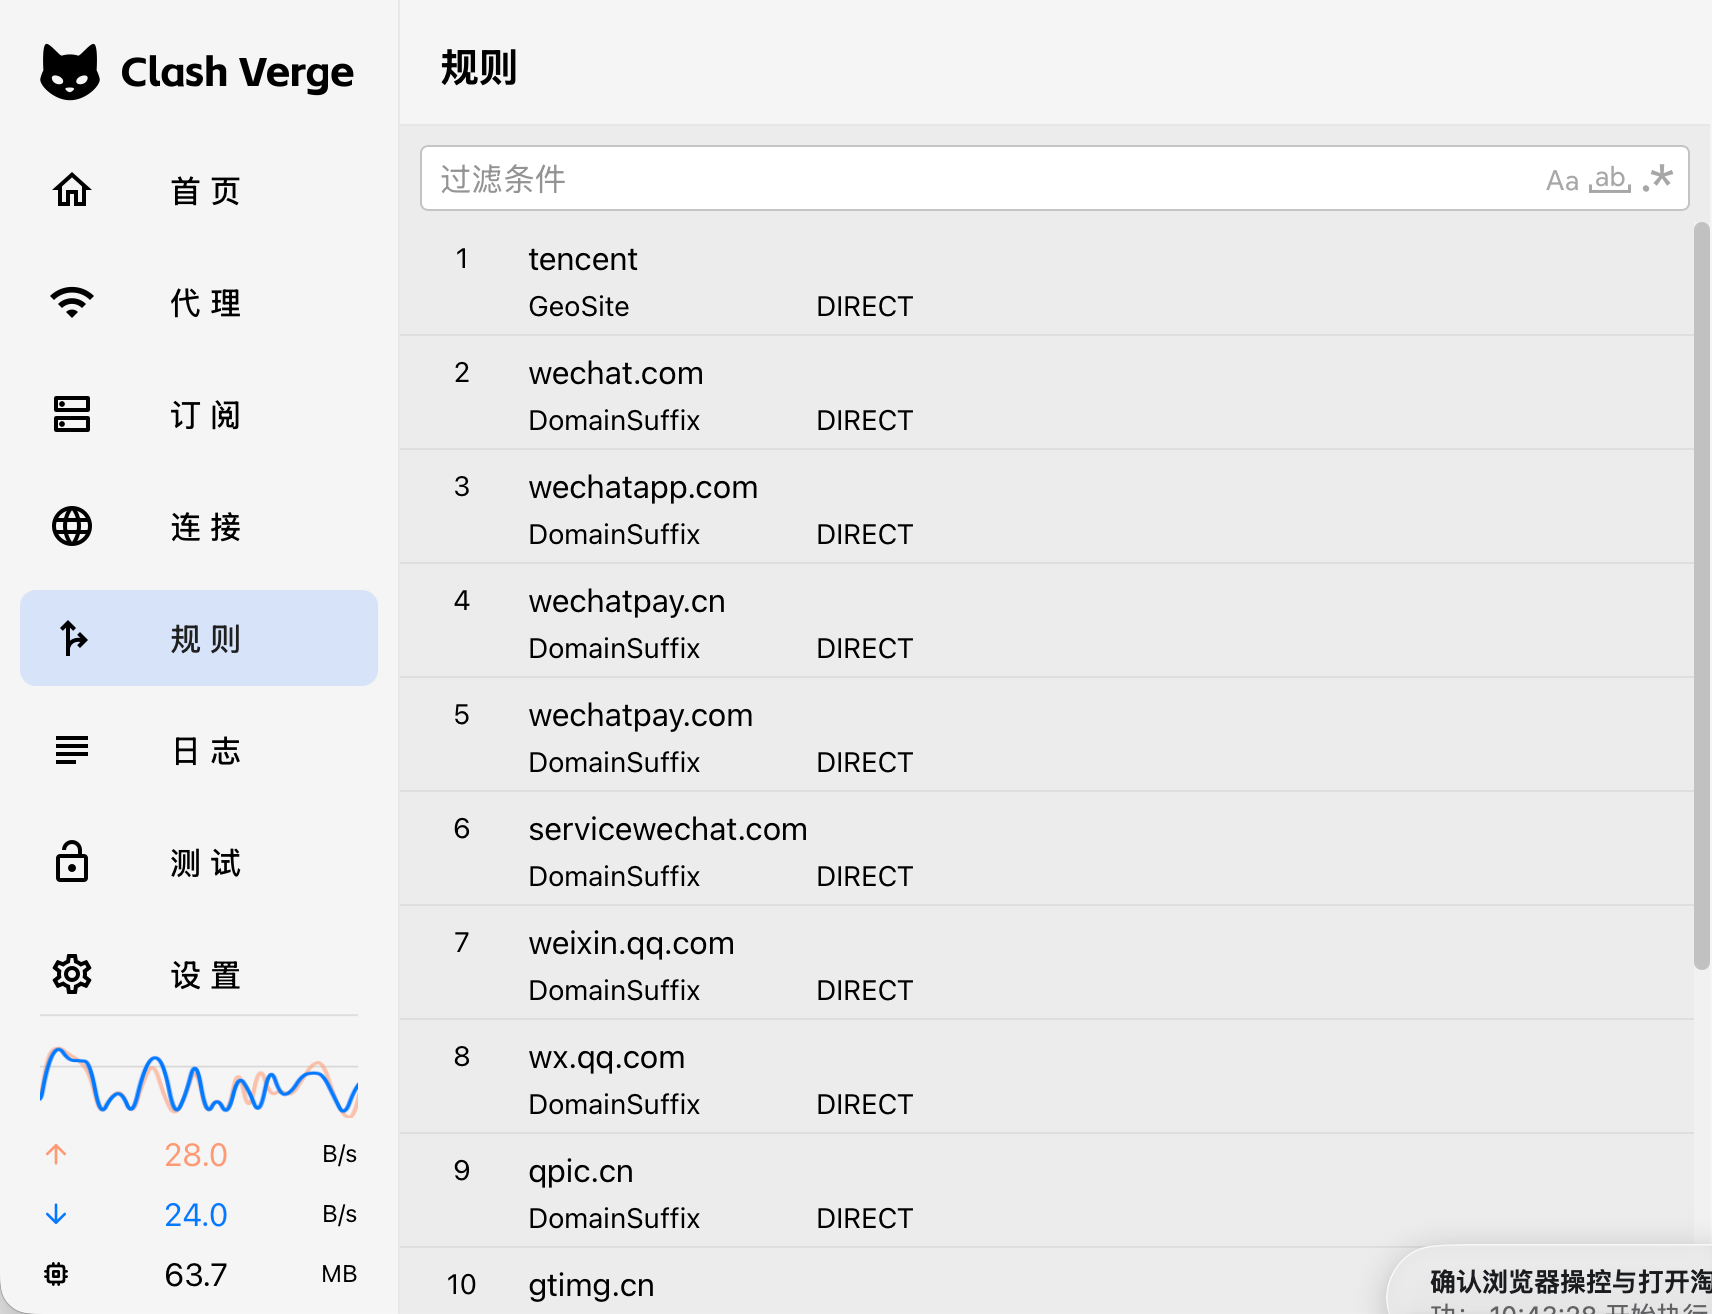Click the upload arrow speed icon
1712x1314 pixels.
pyautogui.click(x=56, y=1154)
